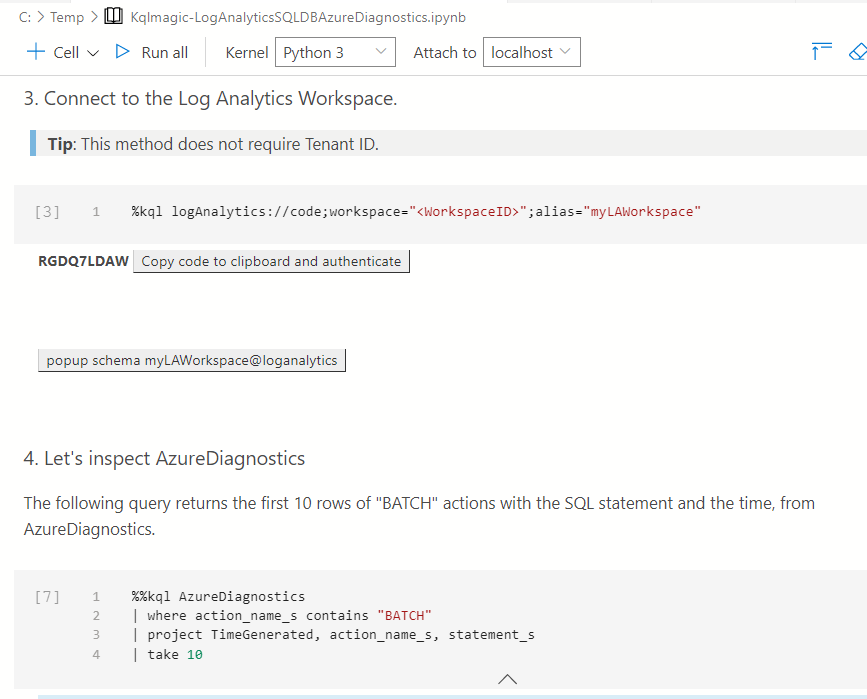Select the KqlMagic notebook filename breadcrumb
The width and height of the screenshot is (867, 699).
(298, 17)
